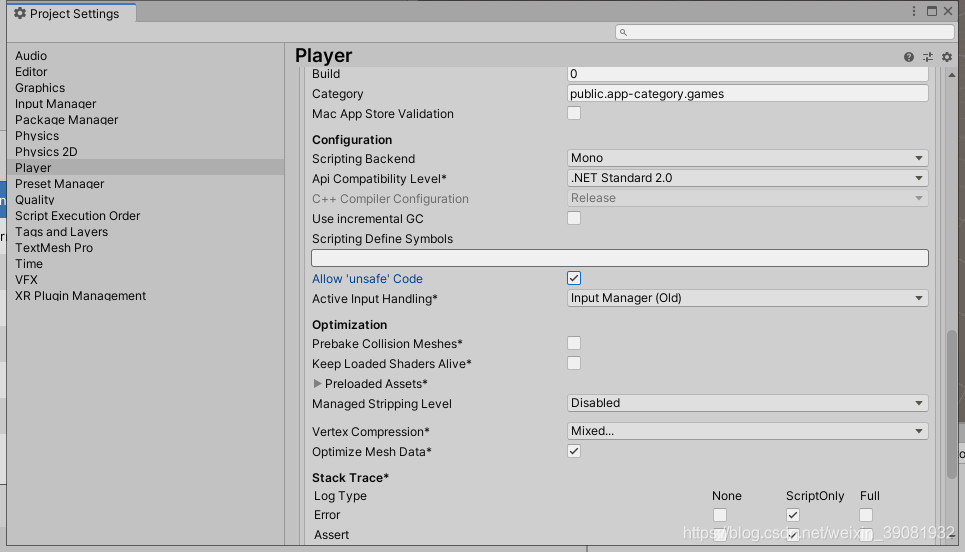Click the search magnifier icon
Screen dimensions: 965x552
point(623,32)
